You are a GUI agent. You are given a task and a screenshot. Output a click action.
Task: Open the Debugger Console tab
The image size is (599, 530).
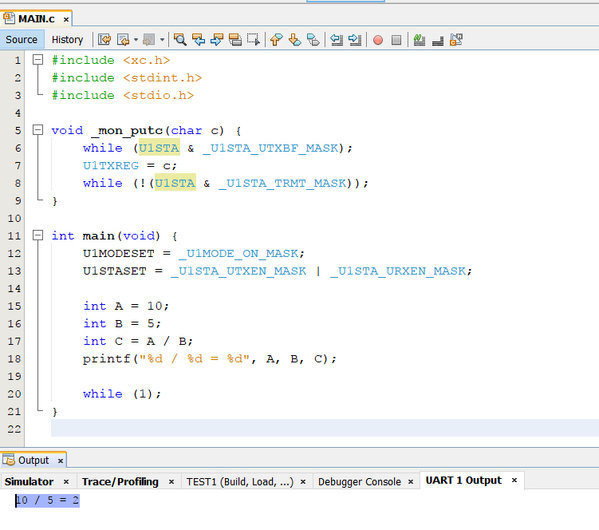click(x=359, y=481)
